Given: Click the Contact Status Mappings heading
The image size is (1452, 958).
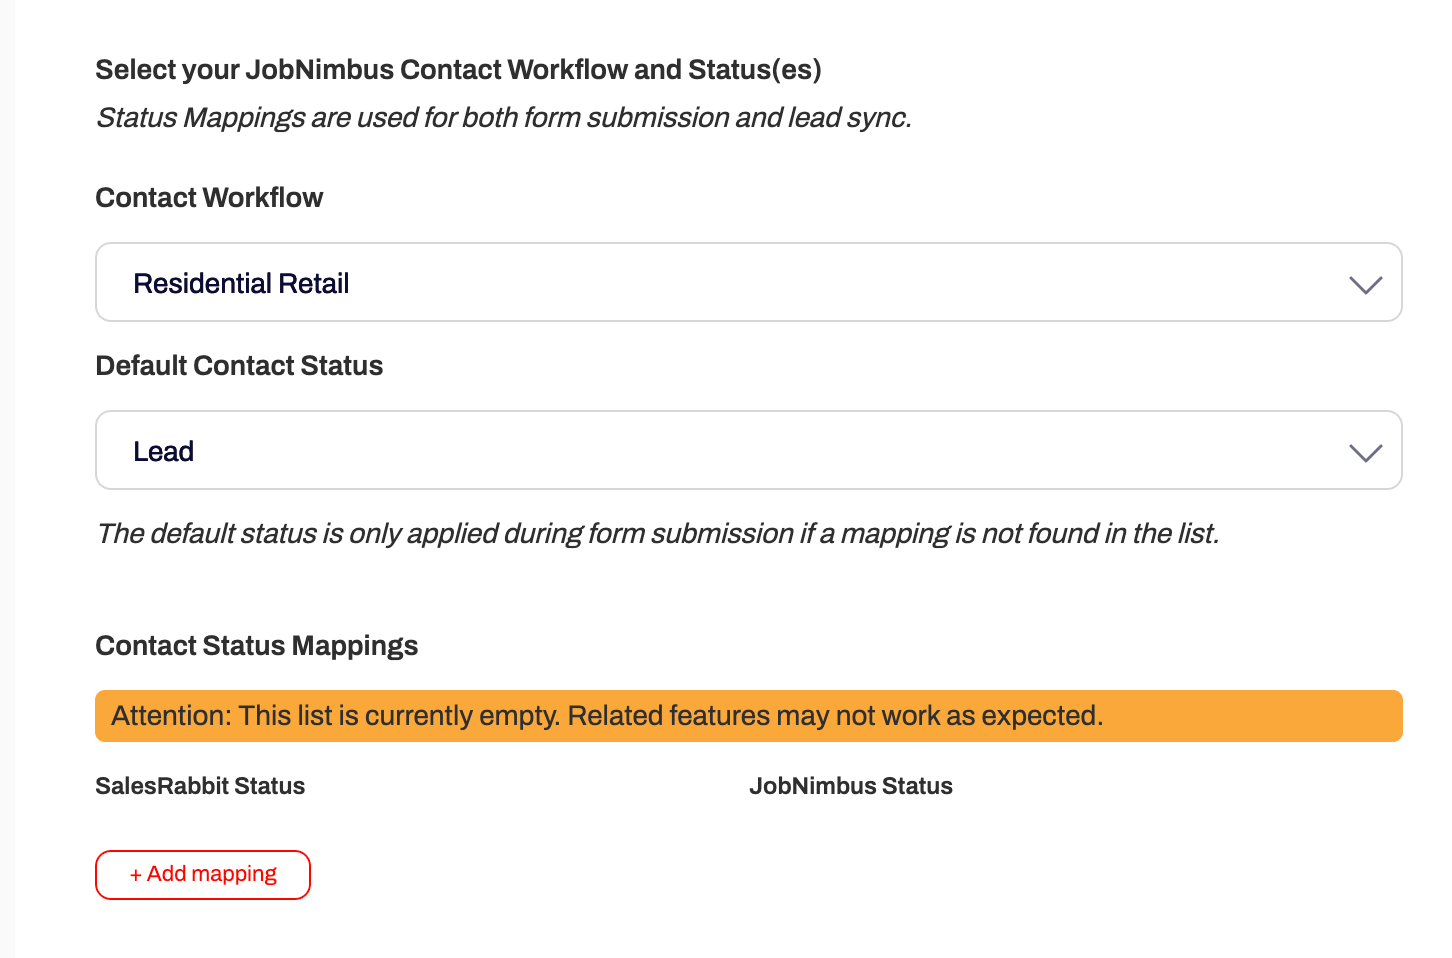Looking at the screenshot, I should tap(256, 646).
